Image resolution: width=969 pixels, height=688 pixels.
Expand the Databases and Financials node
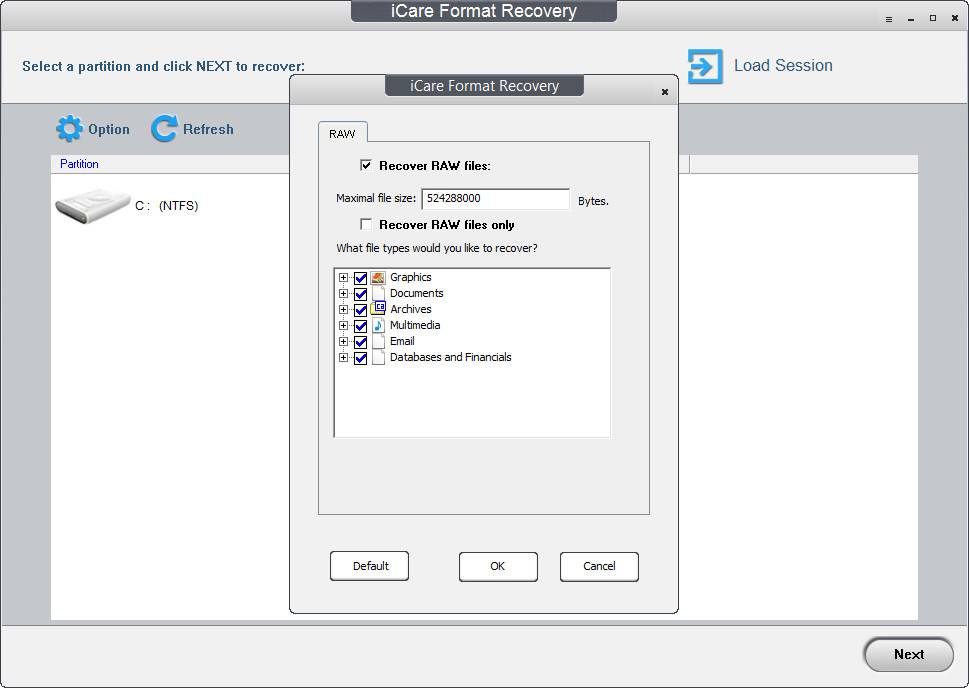pos(344,357)
